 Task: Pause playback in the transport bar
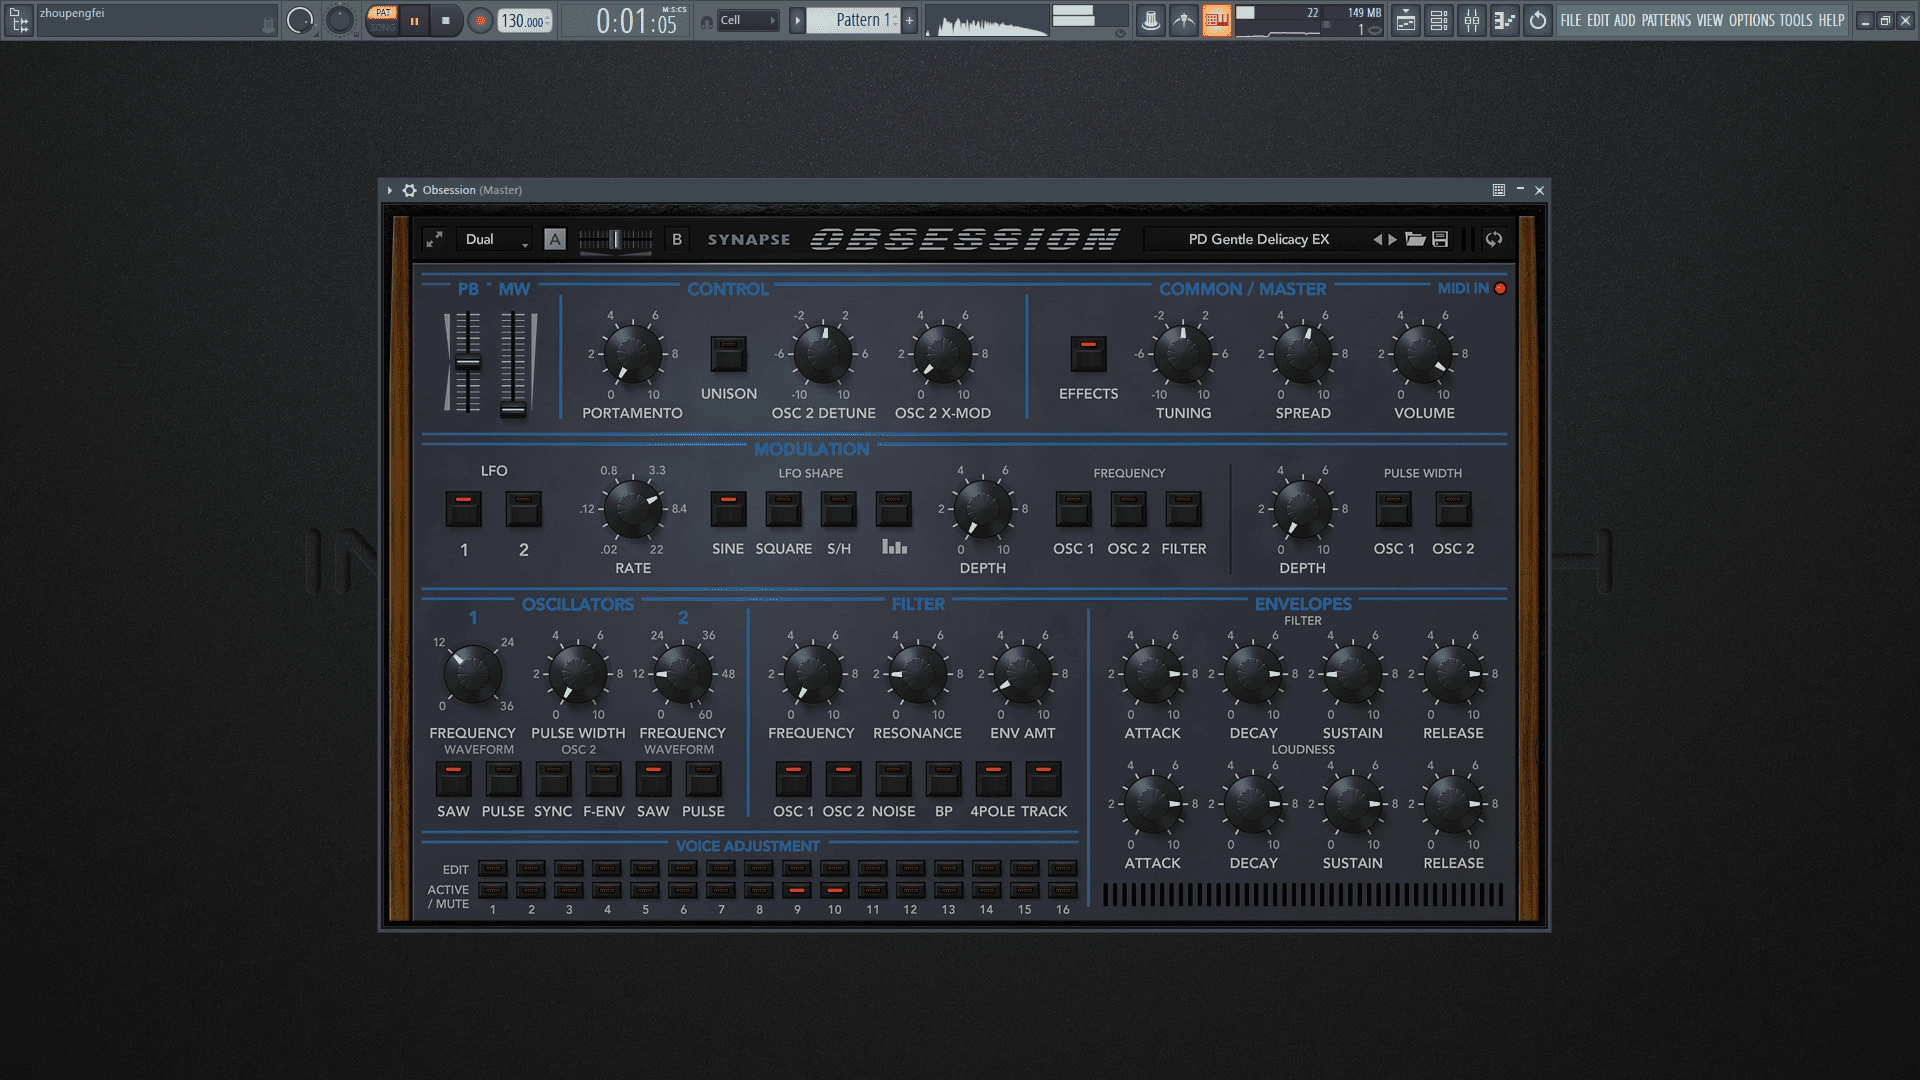click(414, 20)
